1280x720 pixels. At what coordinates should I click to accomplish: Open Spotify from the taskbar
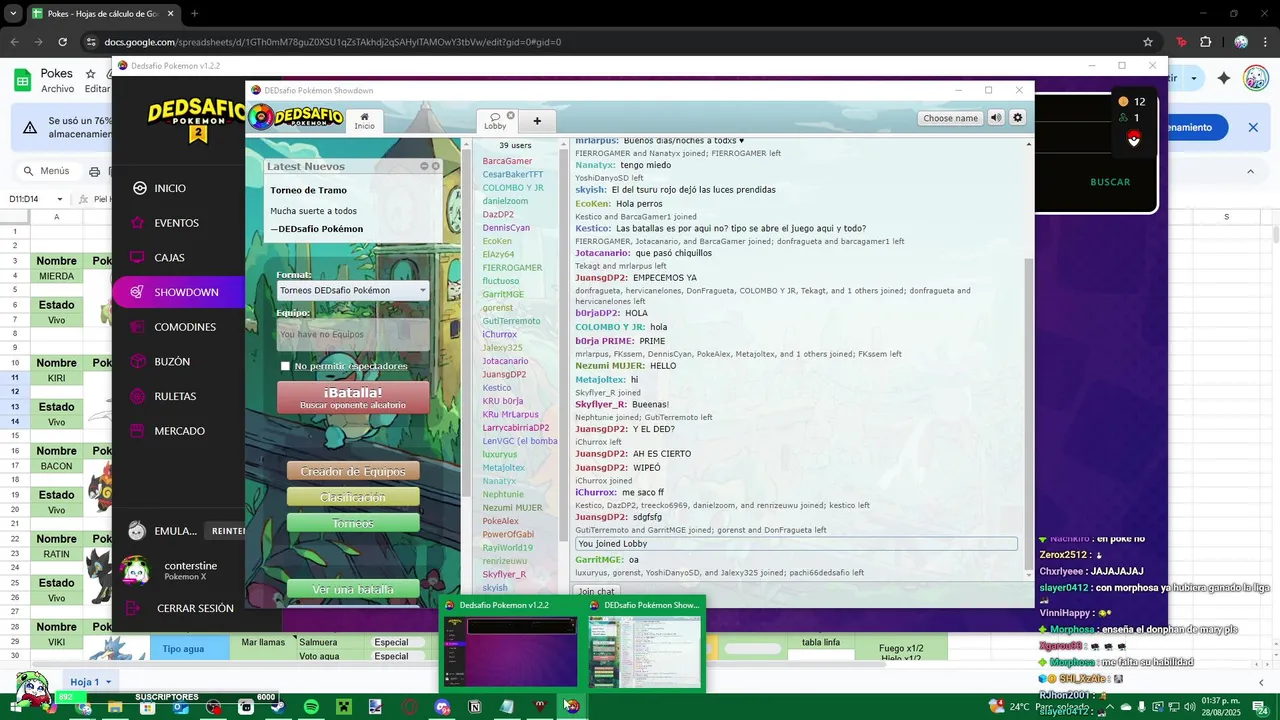(311, 707)
